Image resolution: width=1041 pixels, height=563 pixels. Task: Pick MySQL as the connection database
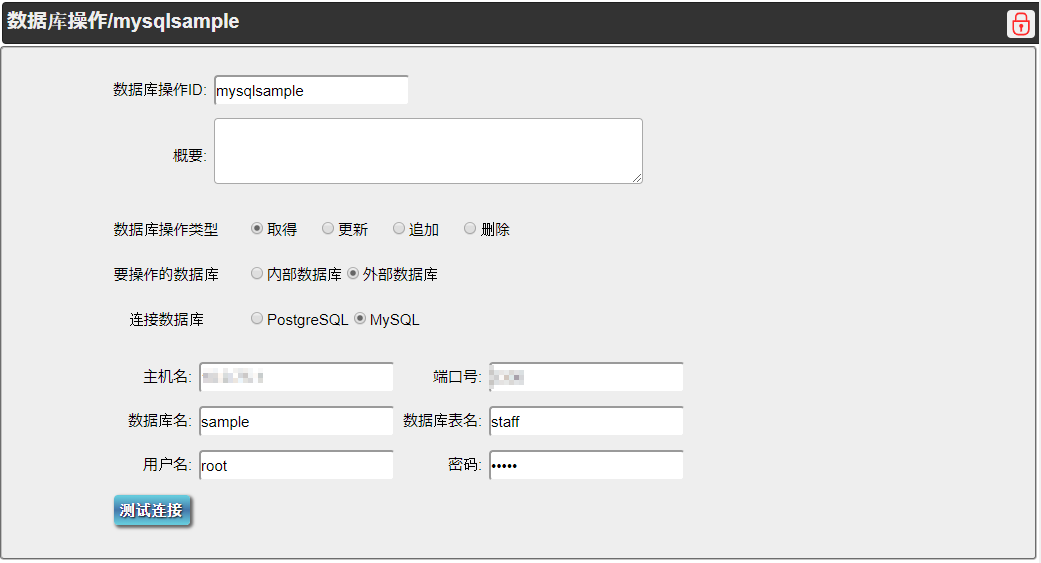360,319
